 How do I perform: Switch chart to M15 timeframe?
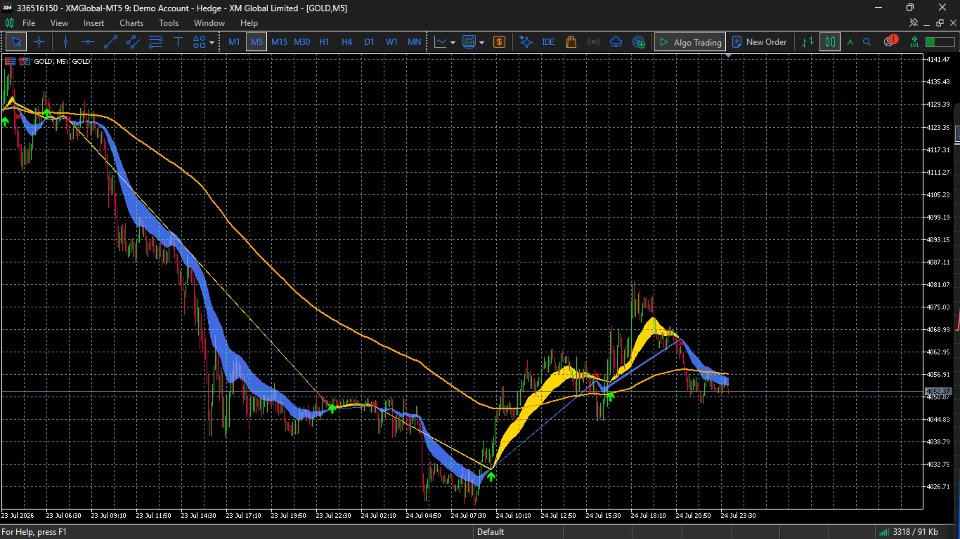tap(279, 42)
